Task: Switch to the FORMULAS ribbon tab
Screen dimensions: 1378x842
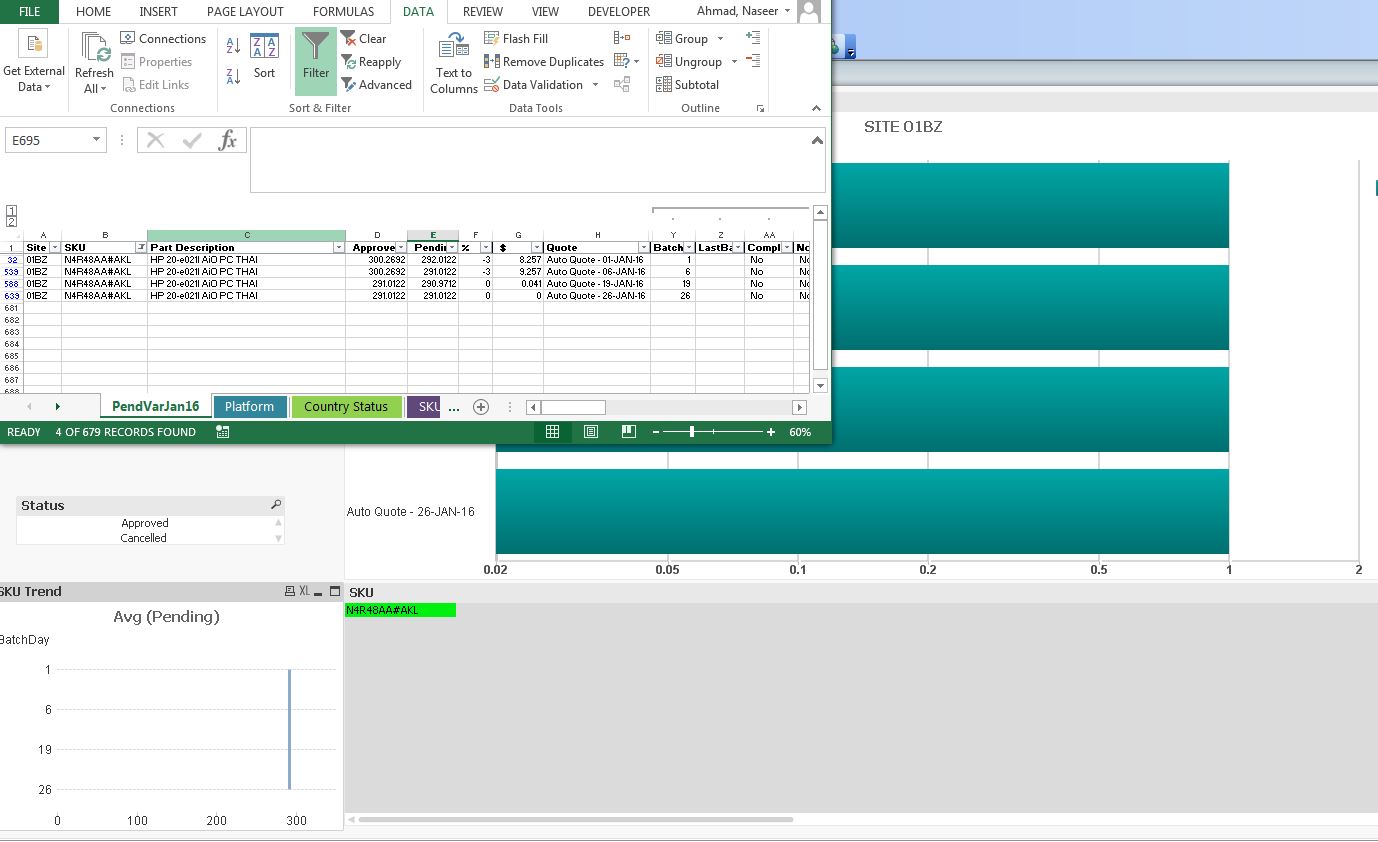Action: tap(343, 12)
